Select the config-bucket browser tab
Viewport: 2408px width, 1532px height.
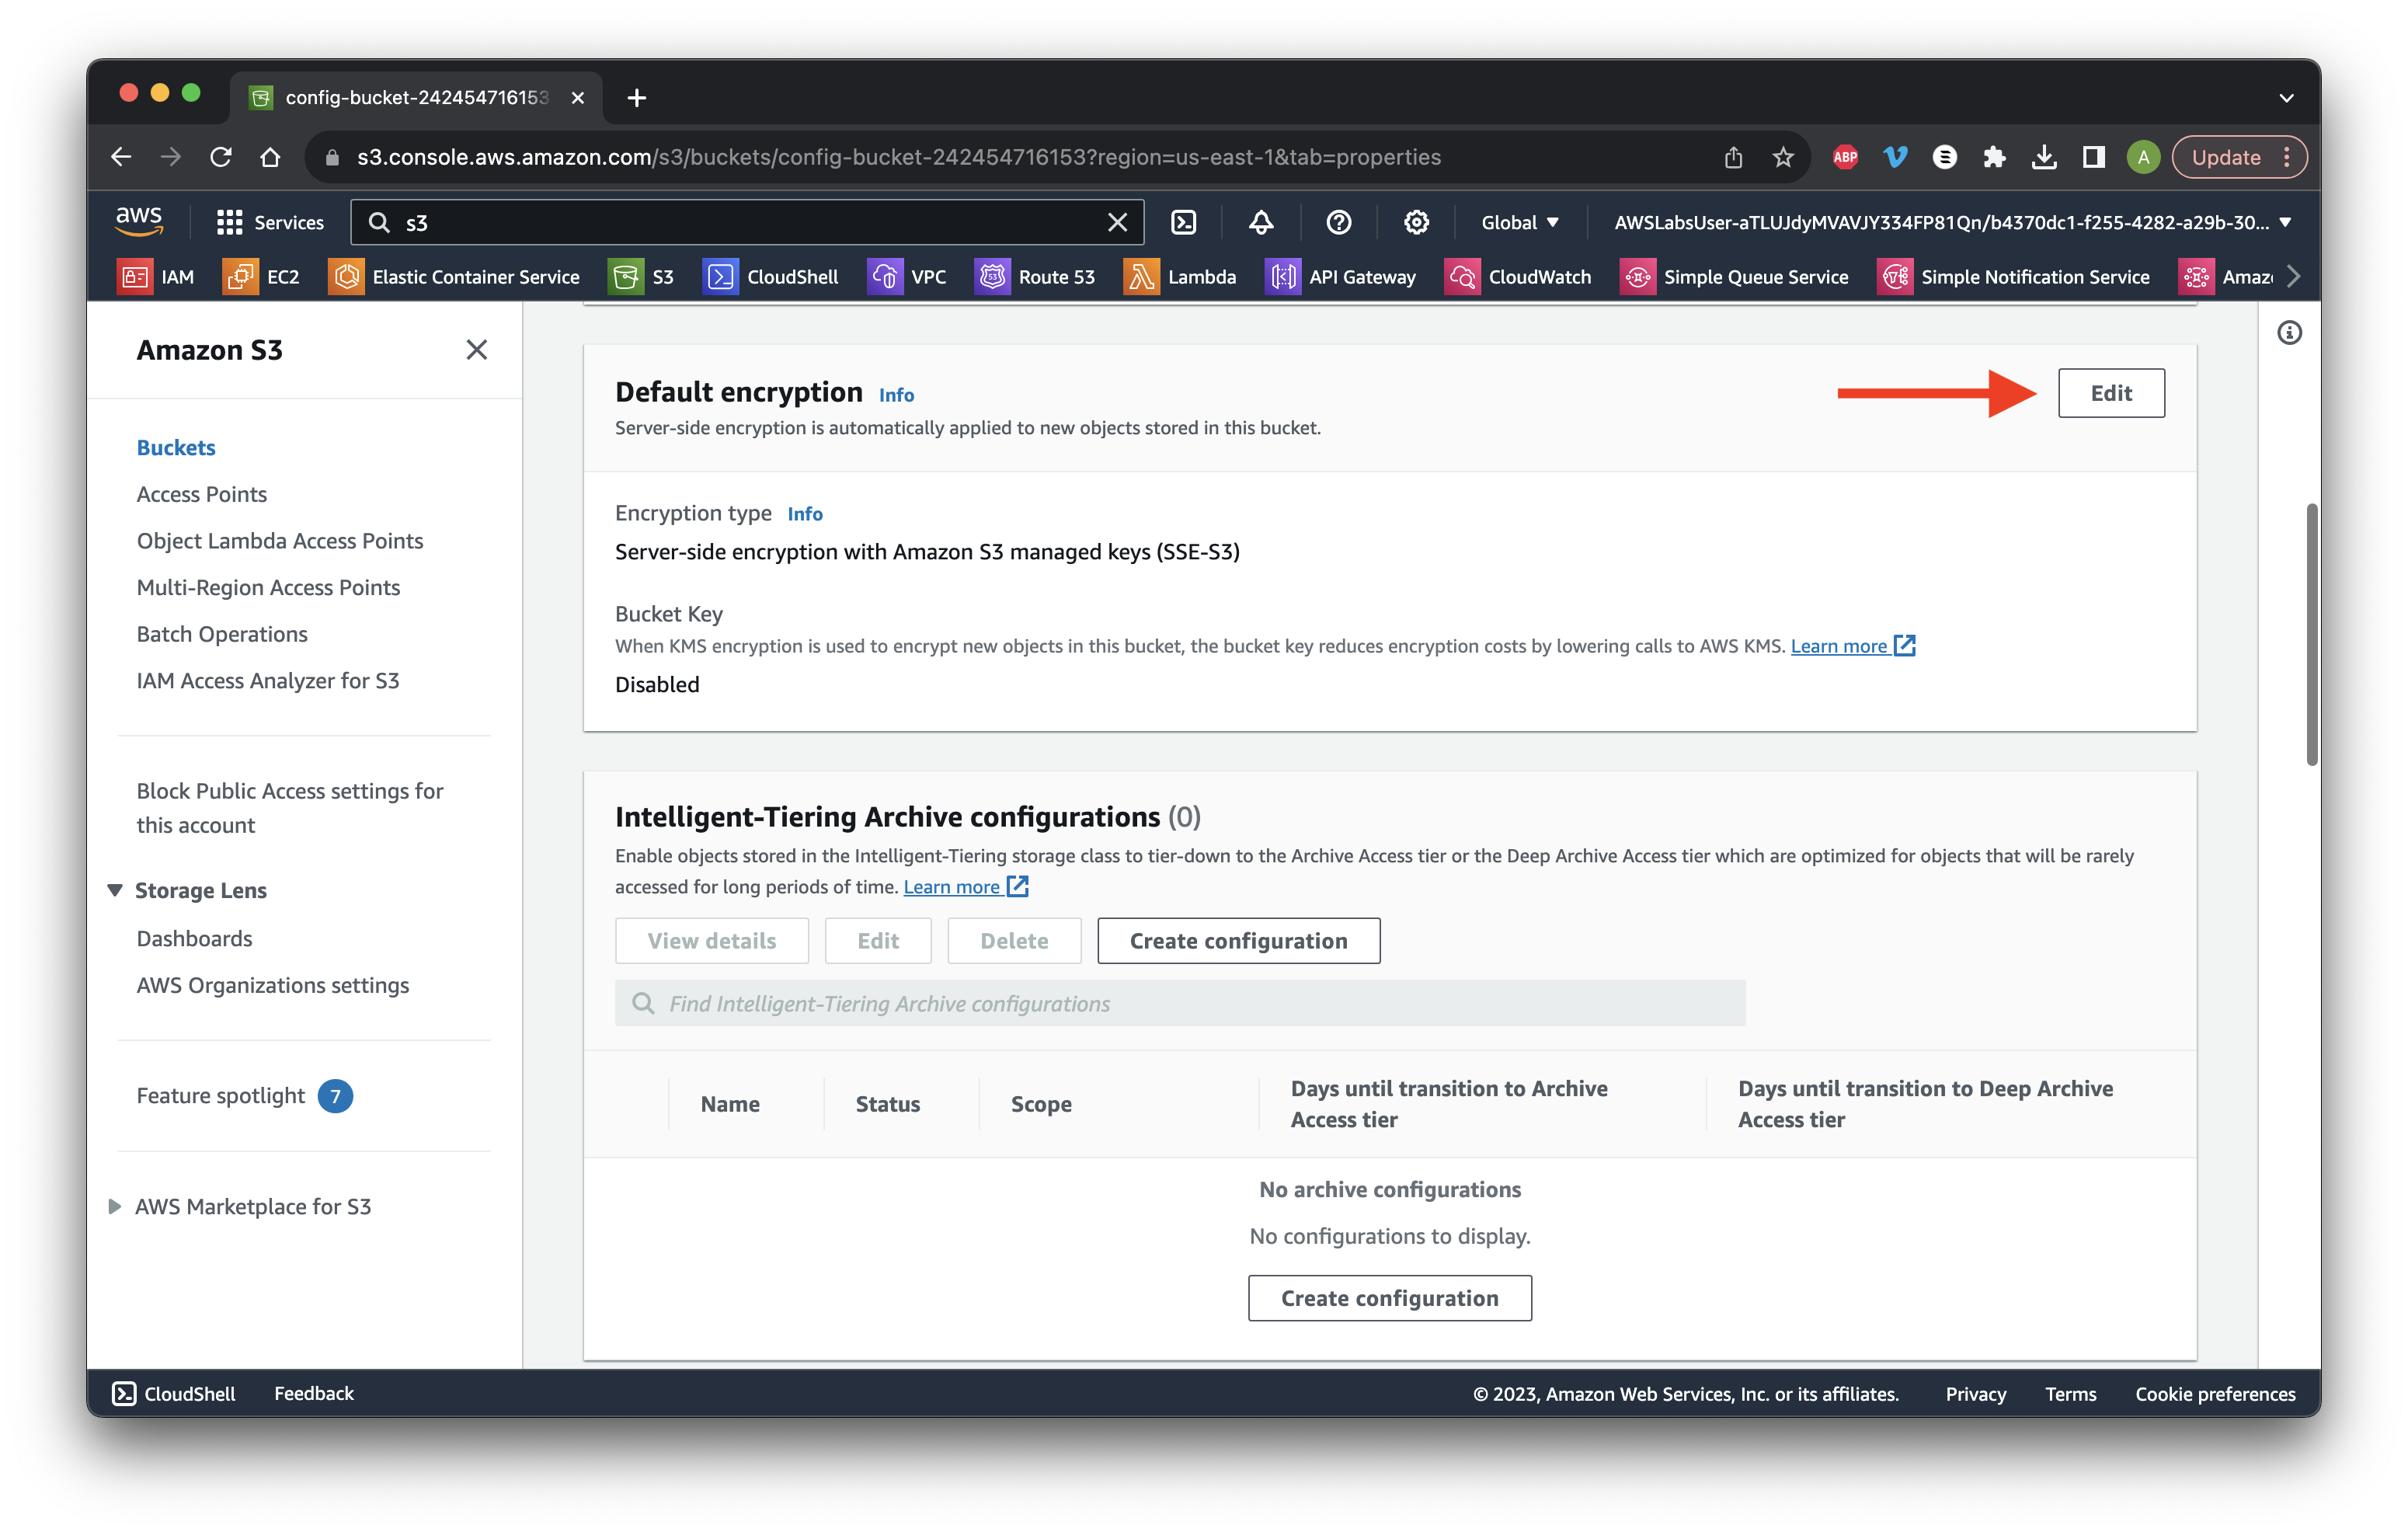(417, 97)
